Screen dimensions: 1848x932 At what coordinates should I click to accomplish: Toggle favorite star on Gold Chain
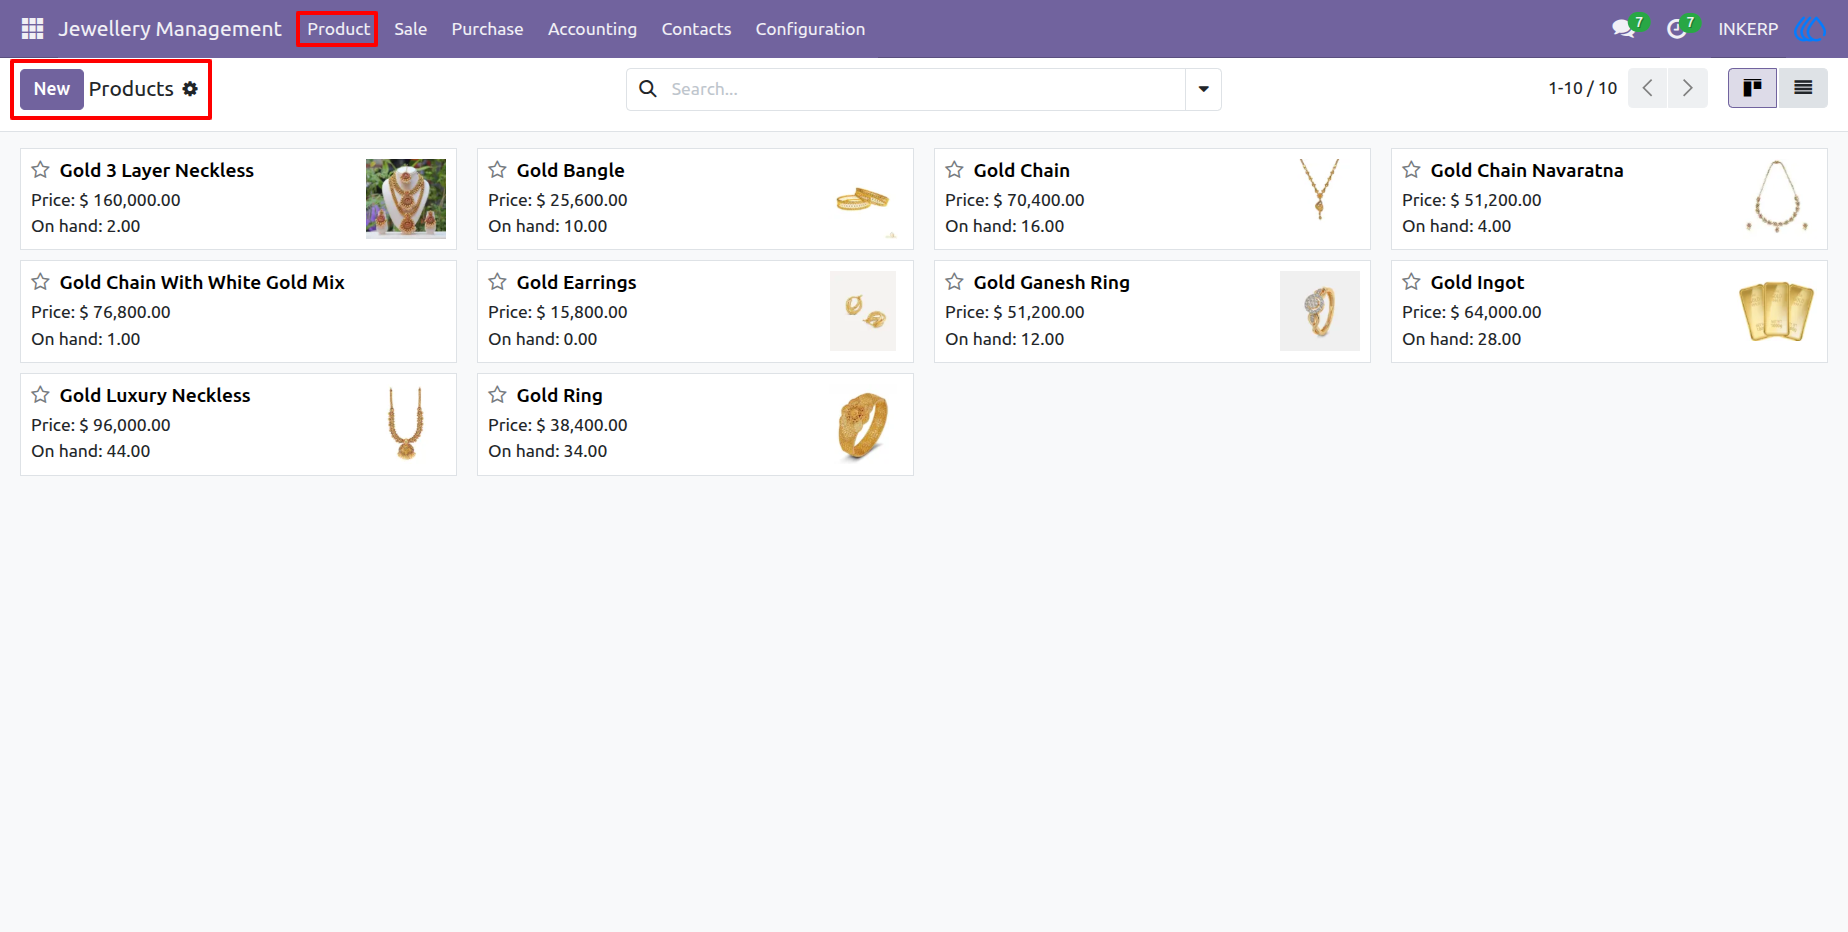(954, 170)
